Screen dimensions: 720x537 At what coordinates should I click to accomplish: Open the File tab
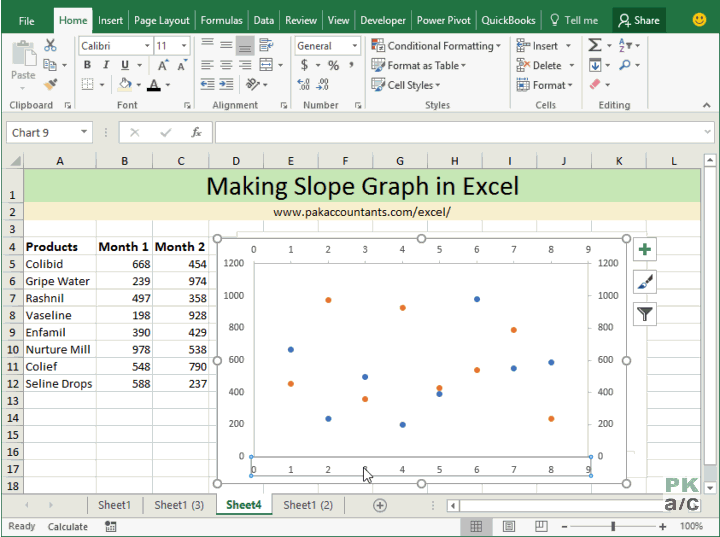[26, 21]
